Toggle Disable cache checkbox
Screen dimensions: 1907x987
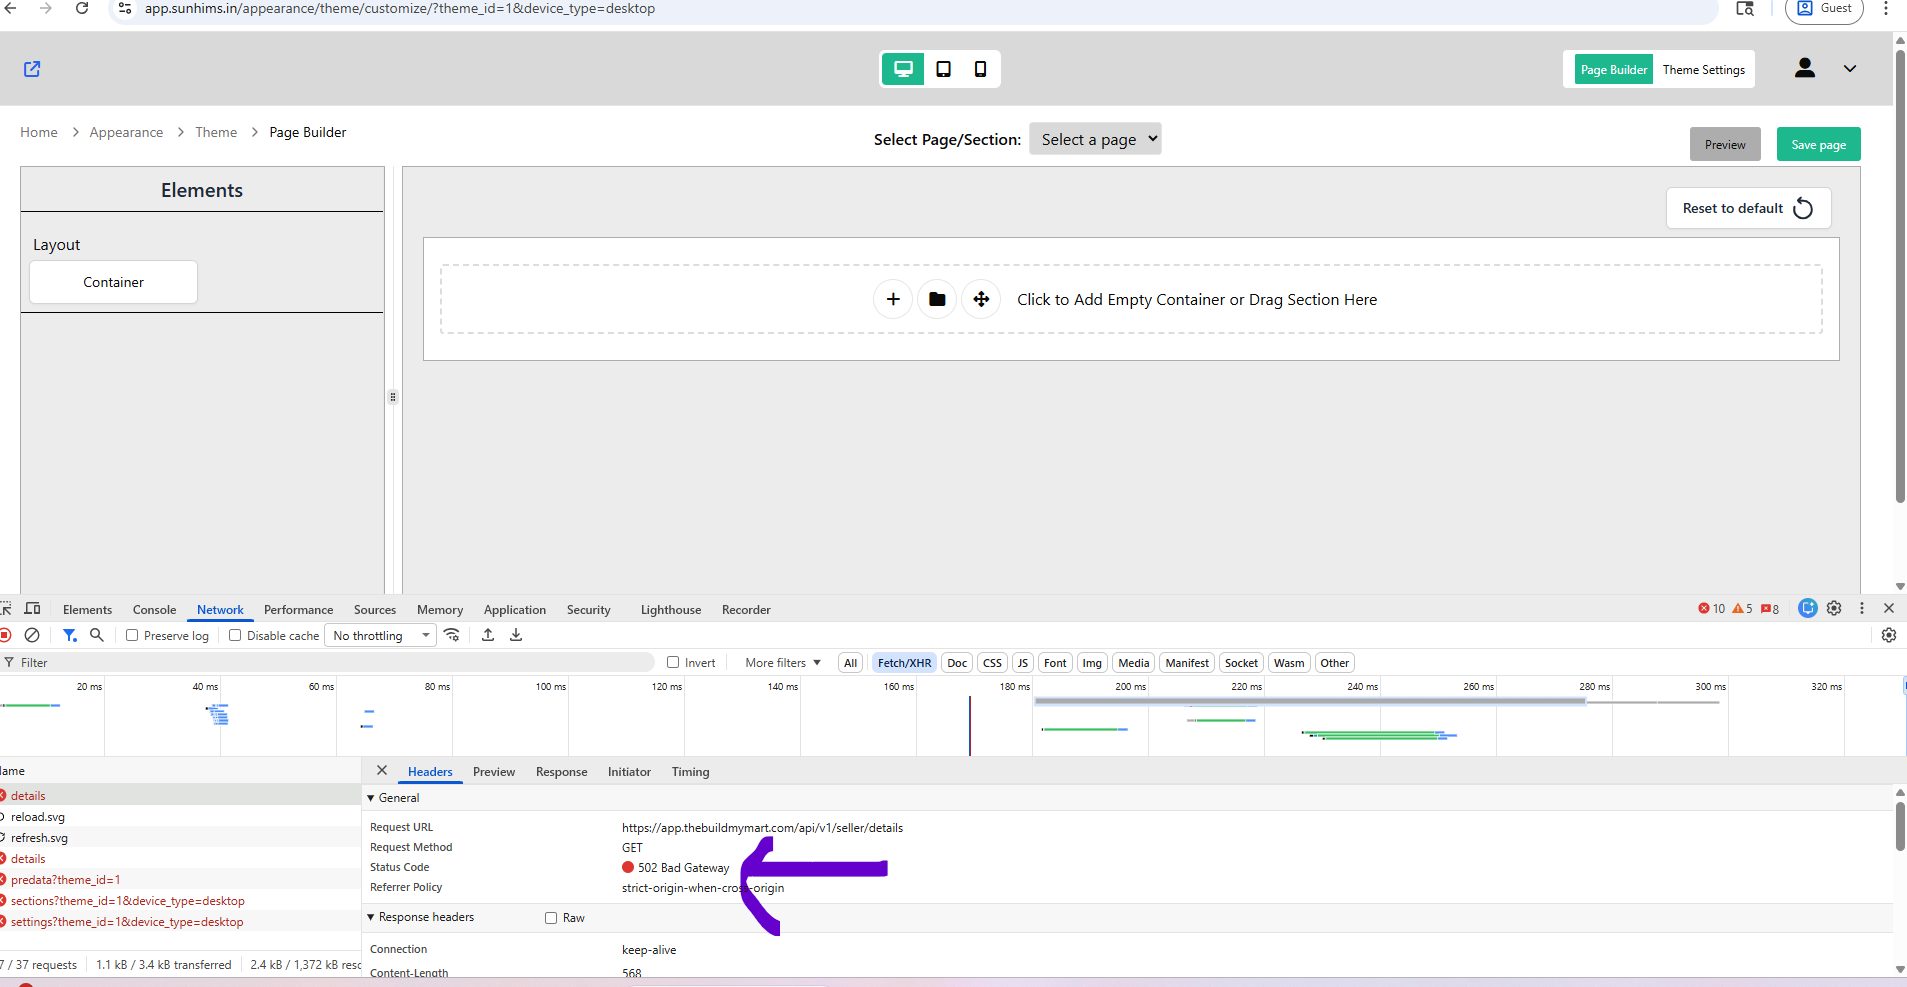(235, 635)
